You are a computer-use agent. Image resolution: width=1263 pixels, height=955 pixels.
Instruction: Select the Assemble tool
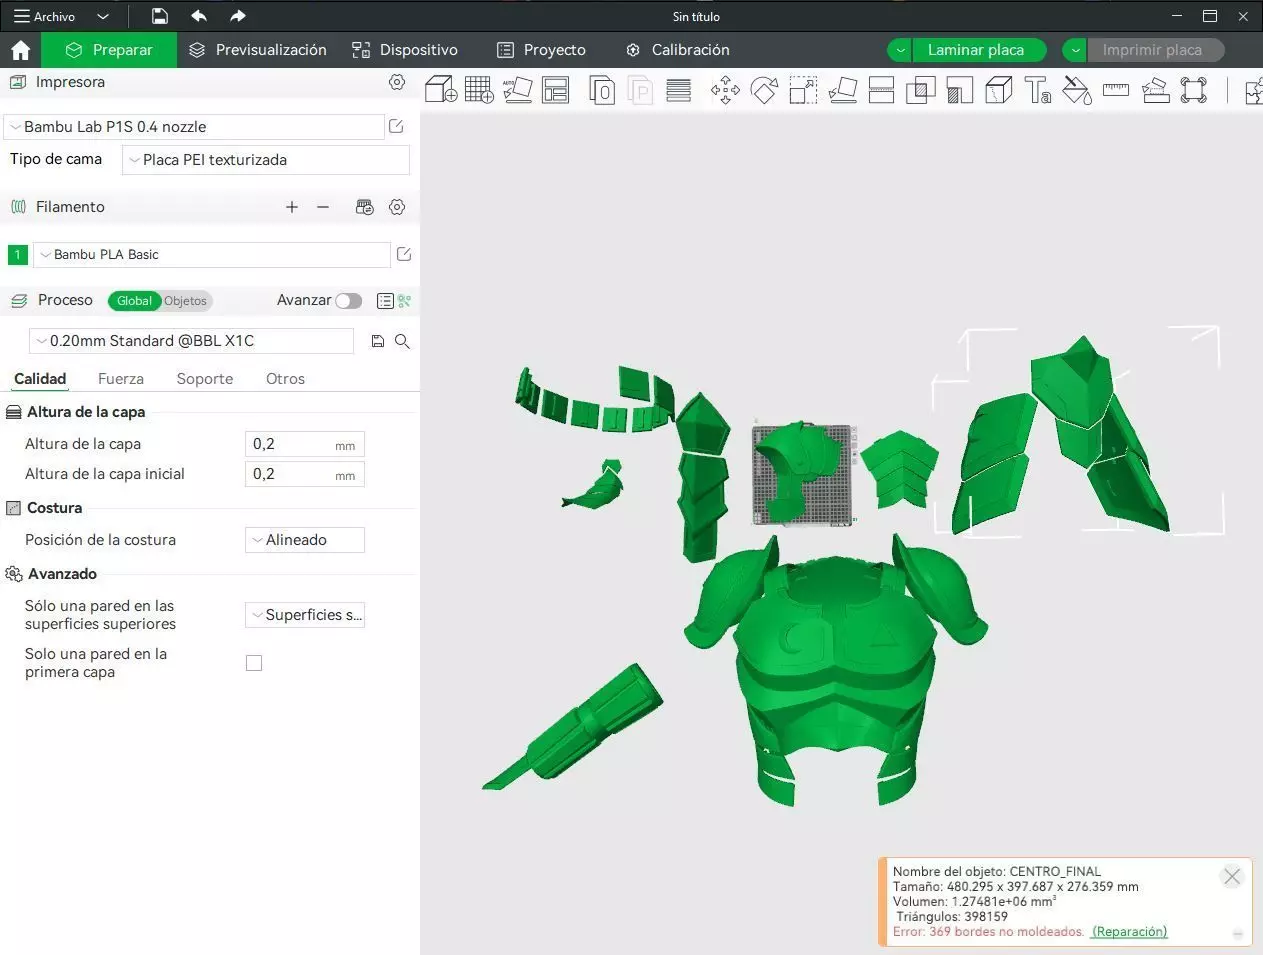click(1155, 90)
